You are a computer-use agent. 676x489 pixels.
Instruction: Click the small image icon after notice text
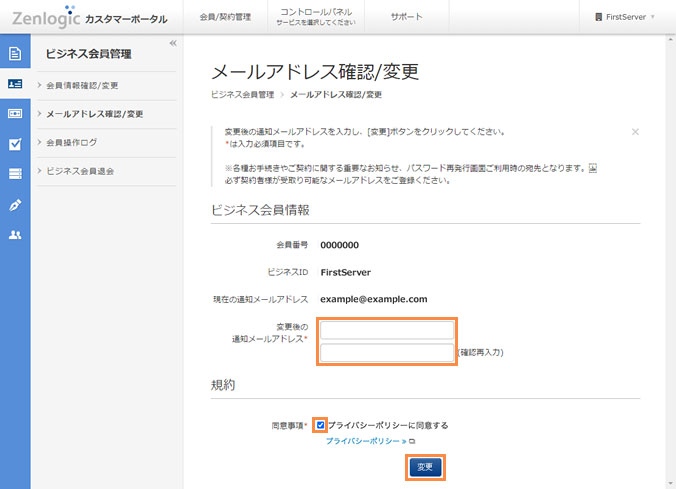coord(592,168)
